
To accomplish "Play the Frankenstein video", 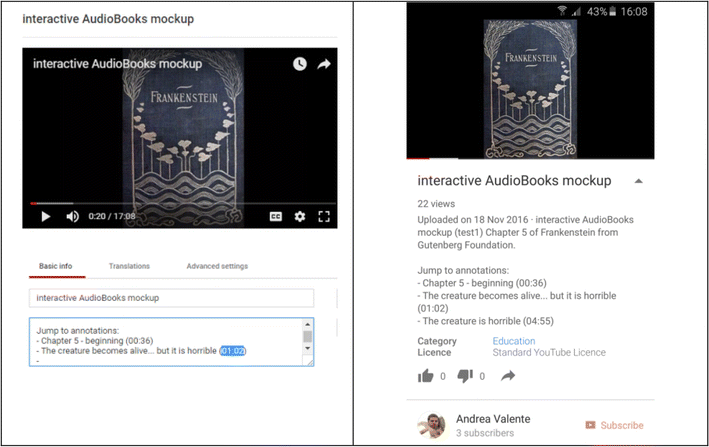I will click(x=46, y=216).
